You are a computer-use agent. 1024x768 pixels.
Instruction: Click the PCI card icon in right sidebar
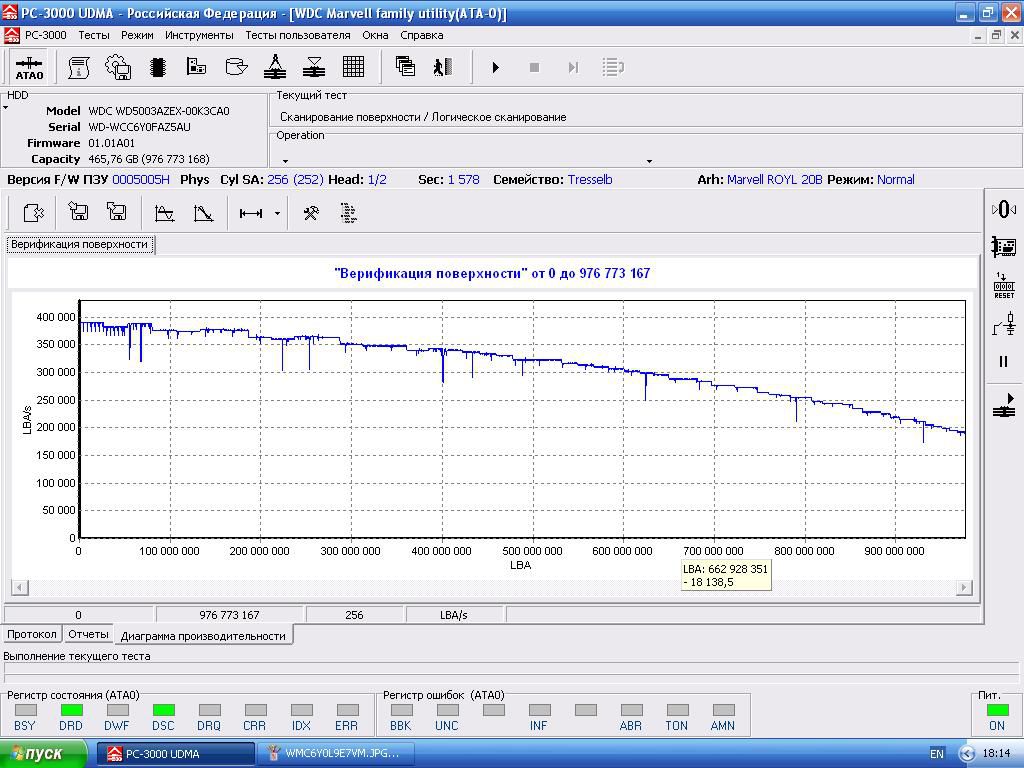pyautogui.click(x=1003, y=246)
